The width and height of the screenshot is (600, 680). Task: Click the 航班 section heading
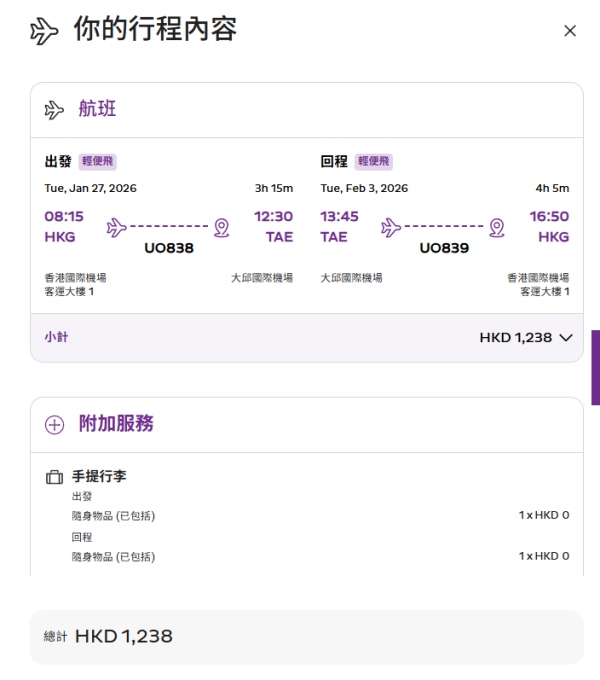click(x=97, y=108)
